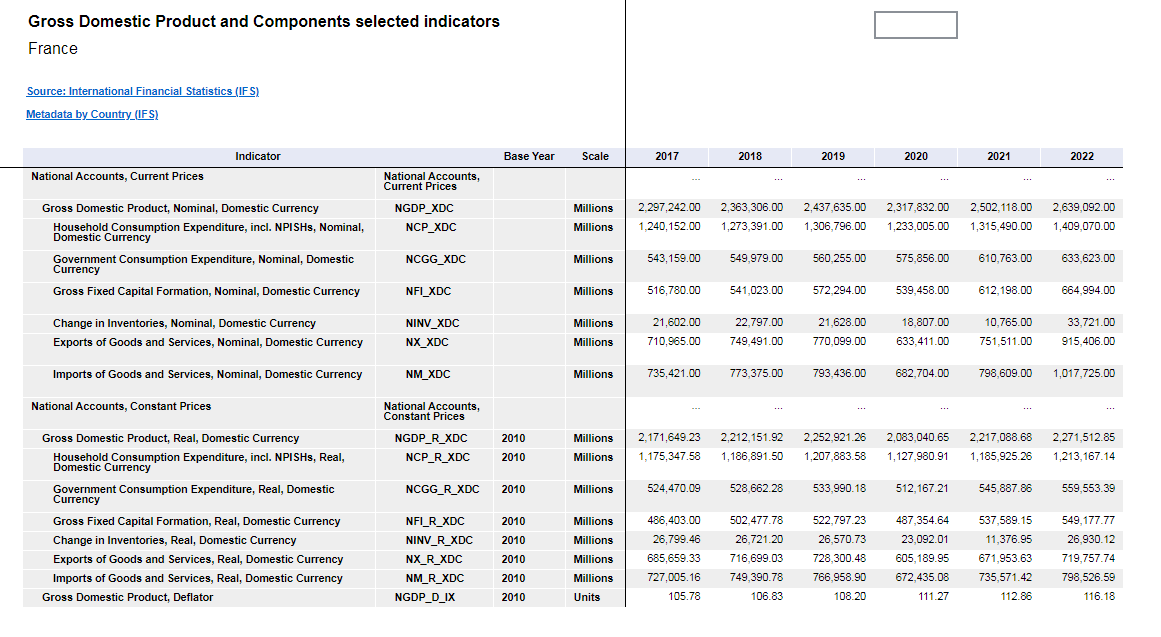Select Gross Domestic Product, Nominal row label
This screenshot has height=637, width=1161.
[180, 208]
